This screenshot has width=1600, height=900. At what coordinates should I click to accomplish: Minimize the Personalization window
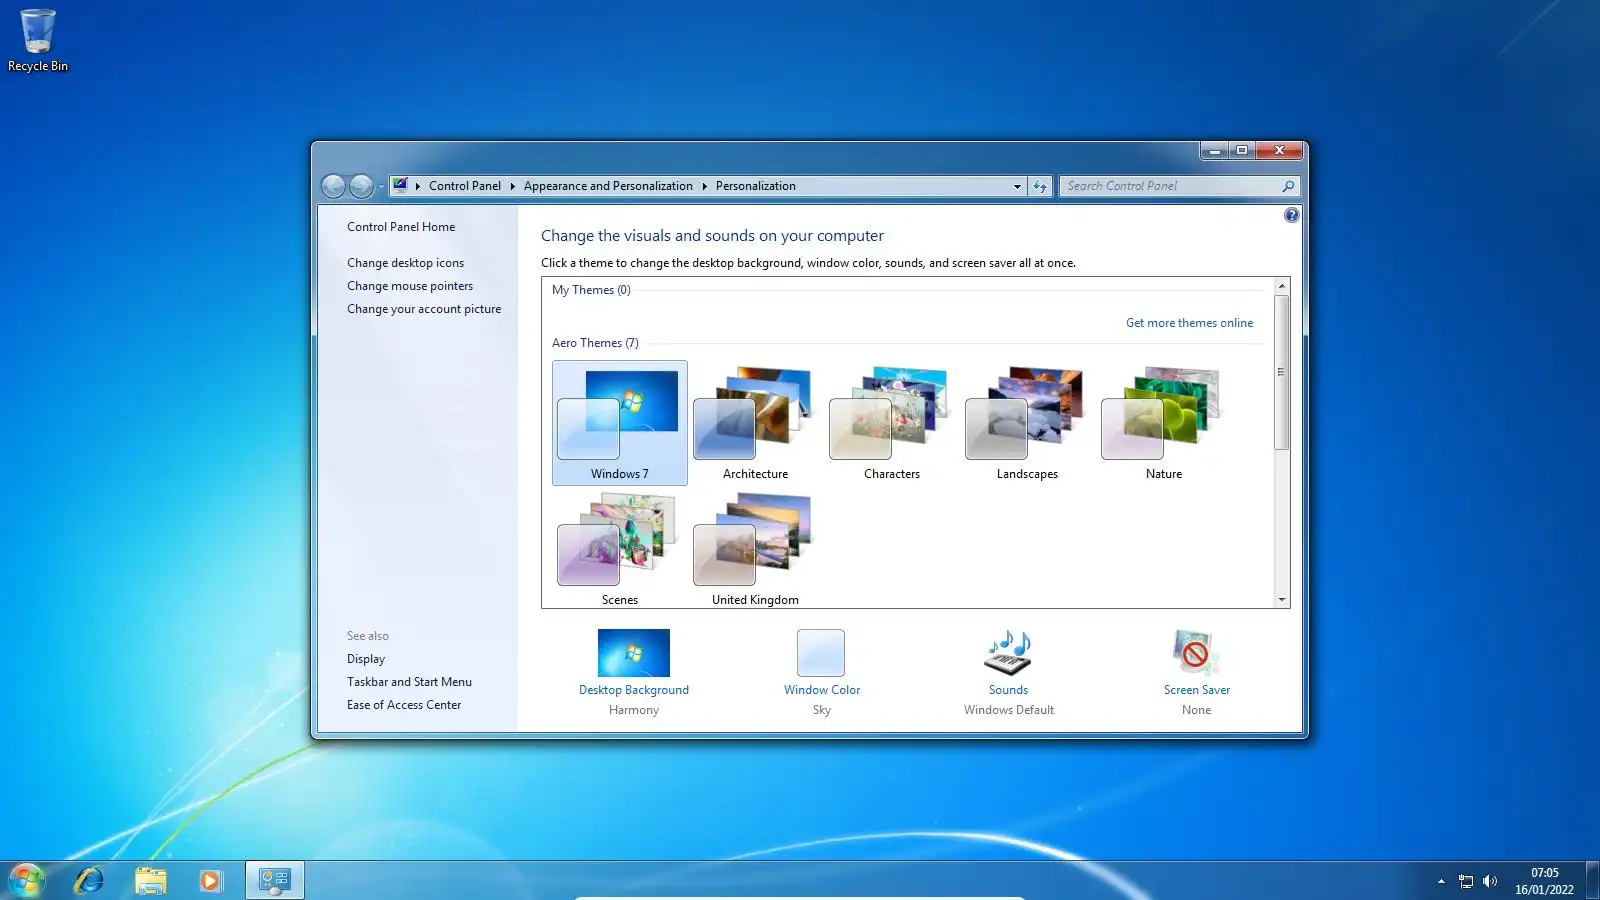click(x=1214, y=151)
